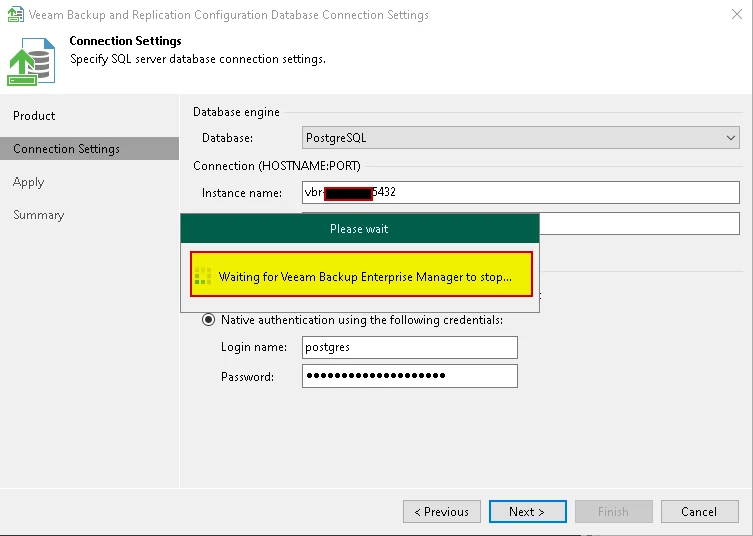Select Connection Settings wizard step
753x536 pixels.
pos(89,148)
